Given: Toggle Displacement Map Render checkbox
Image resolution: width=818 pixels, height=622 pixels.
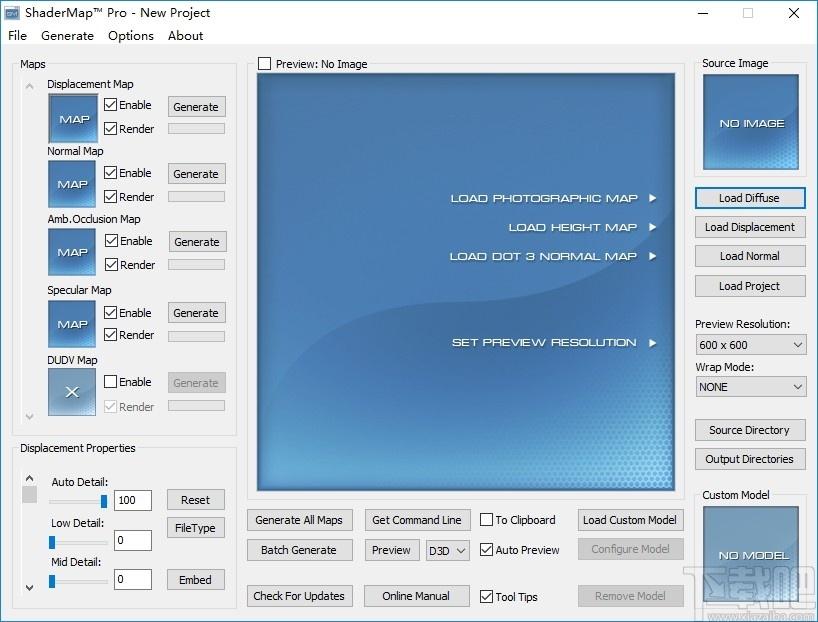Looking at the screenshot, I should [110, 128].
